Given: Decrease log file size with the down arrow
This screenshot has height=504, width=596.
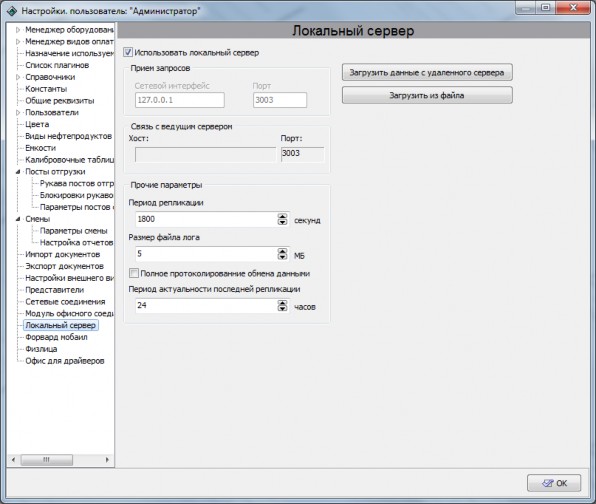Looking at the screenshot, I should 282,257.
